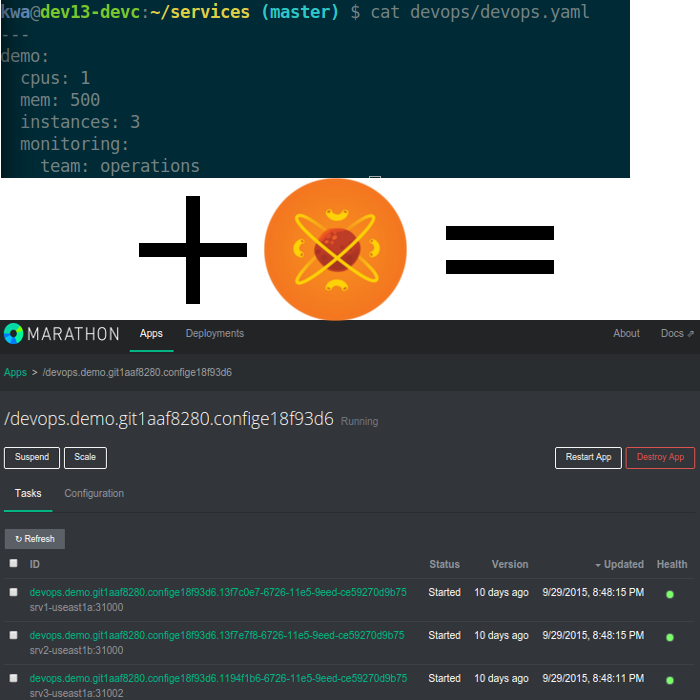Click the green health dot for srv3 task
The height and width of the screenshot is (700, 700).
click(670, 680)
